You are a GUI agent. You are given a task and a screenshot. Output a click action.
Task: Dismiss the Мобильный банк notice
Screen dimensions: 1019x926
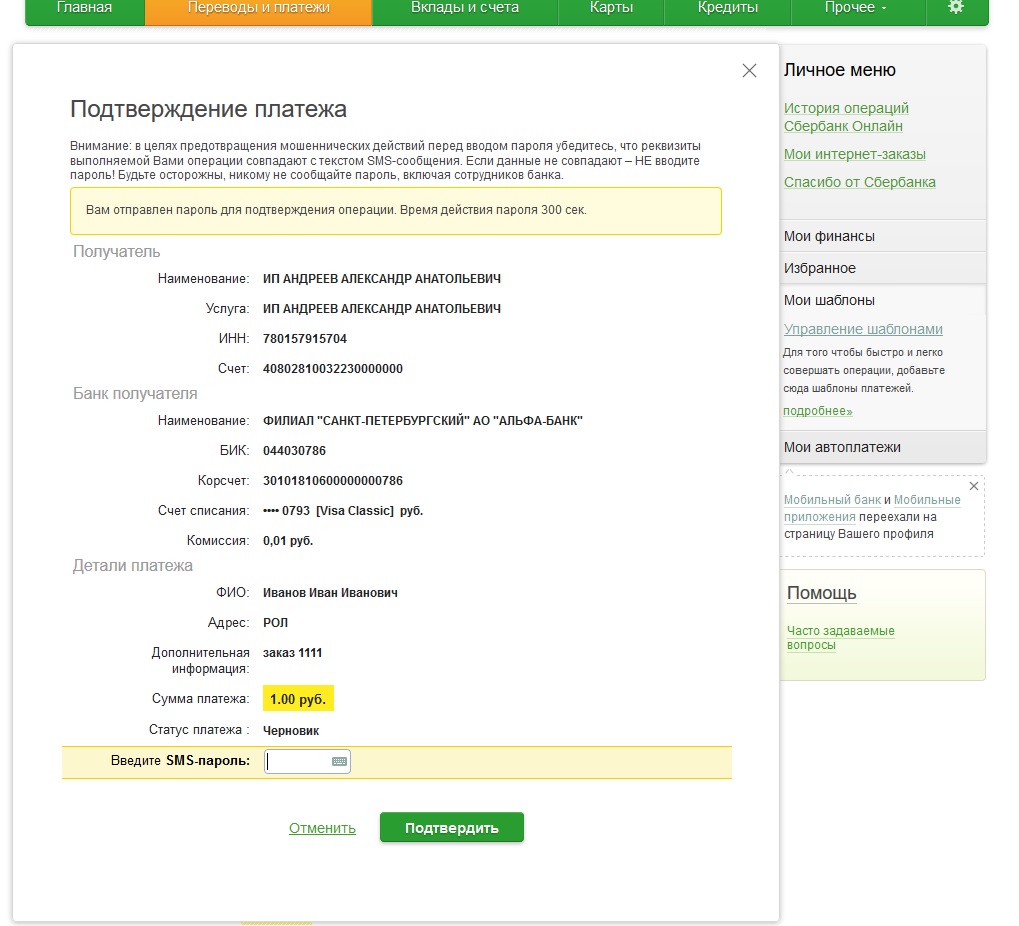[974, 486]
